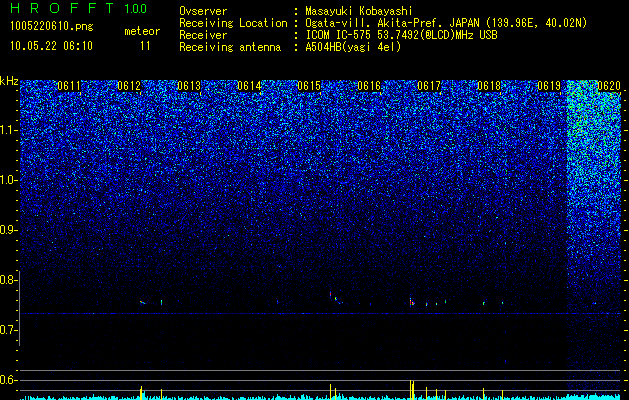The image size is (629, 400).
Task: Click the observer name Masayuki Kobayashi
Action: tap(359, 11)
